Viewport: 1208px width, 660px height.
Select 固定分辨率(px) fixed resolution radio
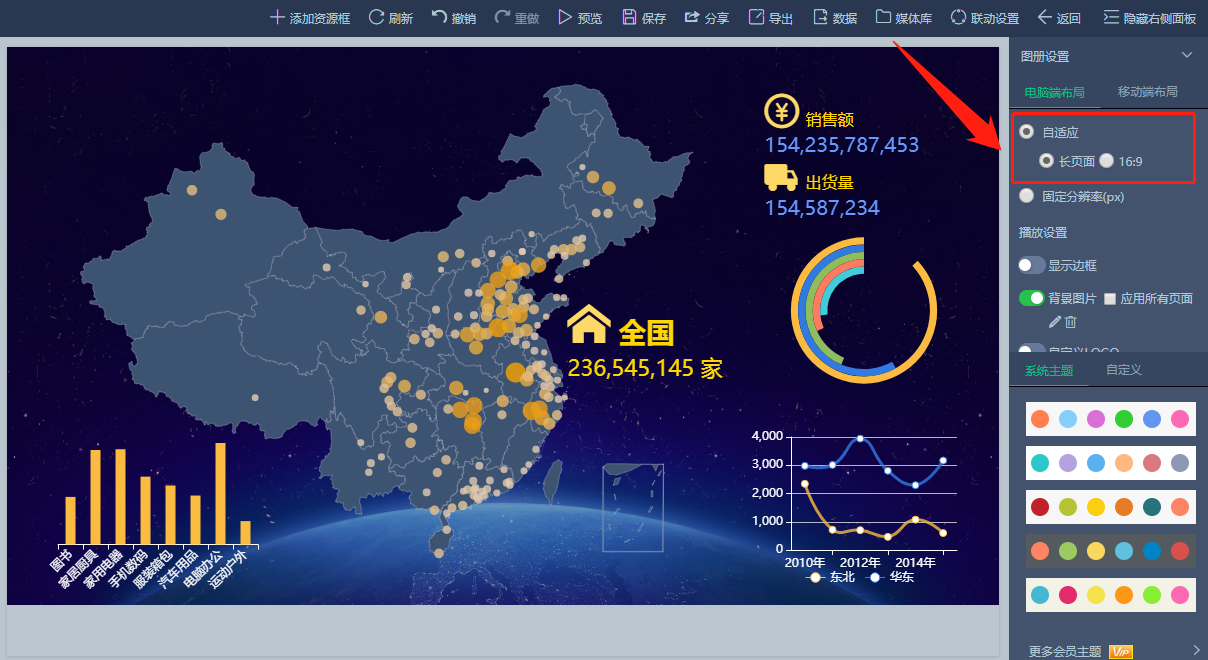click(x=1027, y=196)
